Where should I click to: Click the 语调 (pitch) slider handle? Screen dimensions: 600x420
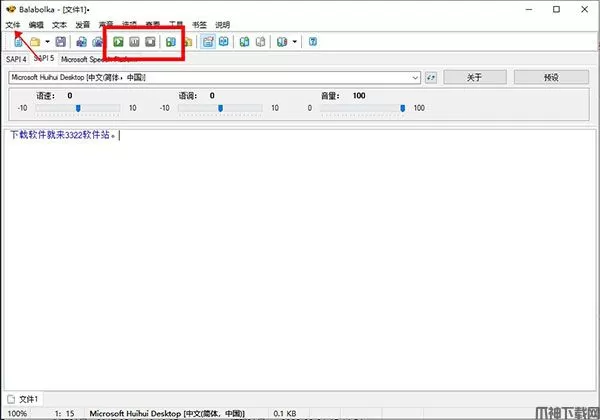pyautogui.click(x=220, y=107)
